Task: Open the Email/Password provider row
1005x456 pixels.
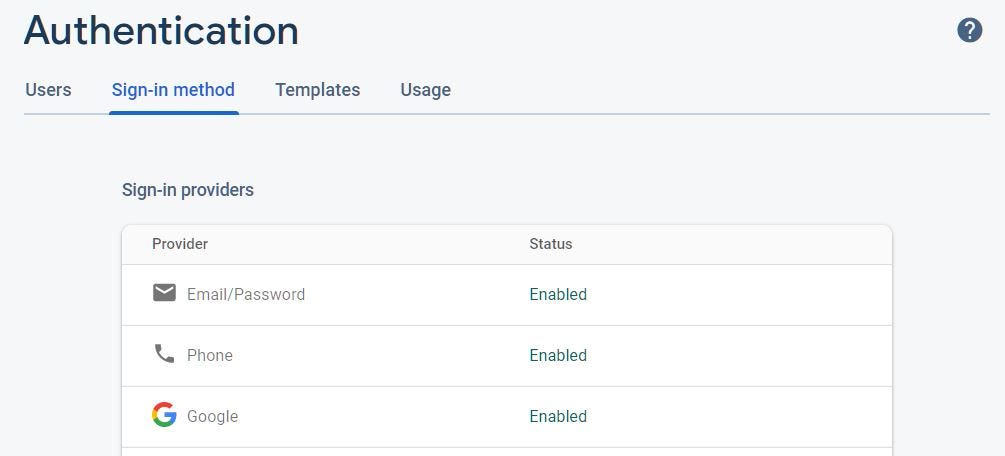Action: (507, 295)
